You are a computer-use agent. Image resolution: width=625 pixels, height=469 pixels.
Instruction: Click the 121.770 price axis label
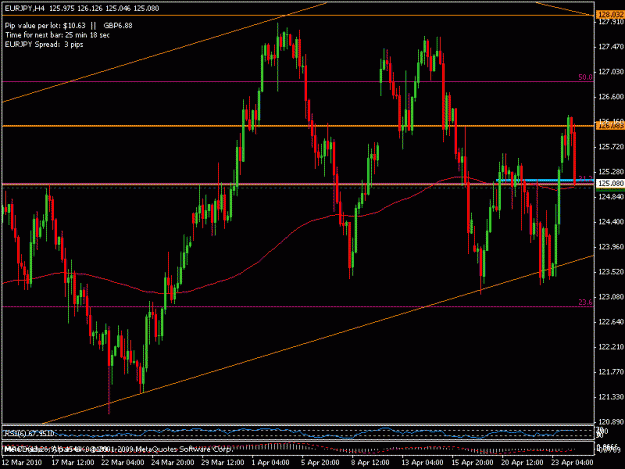611,372
